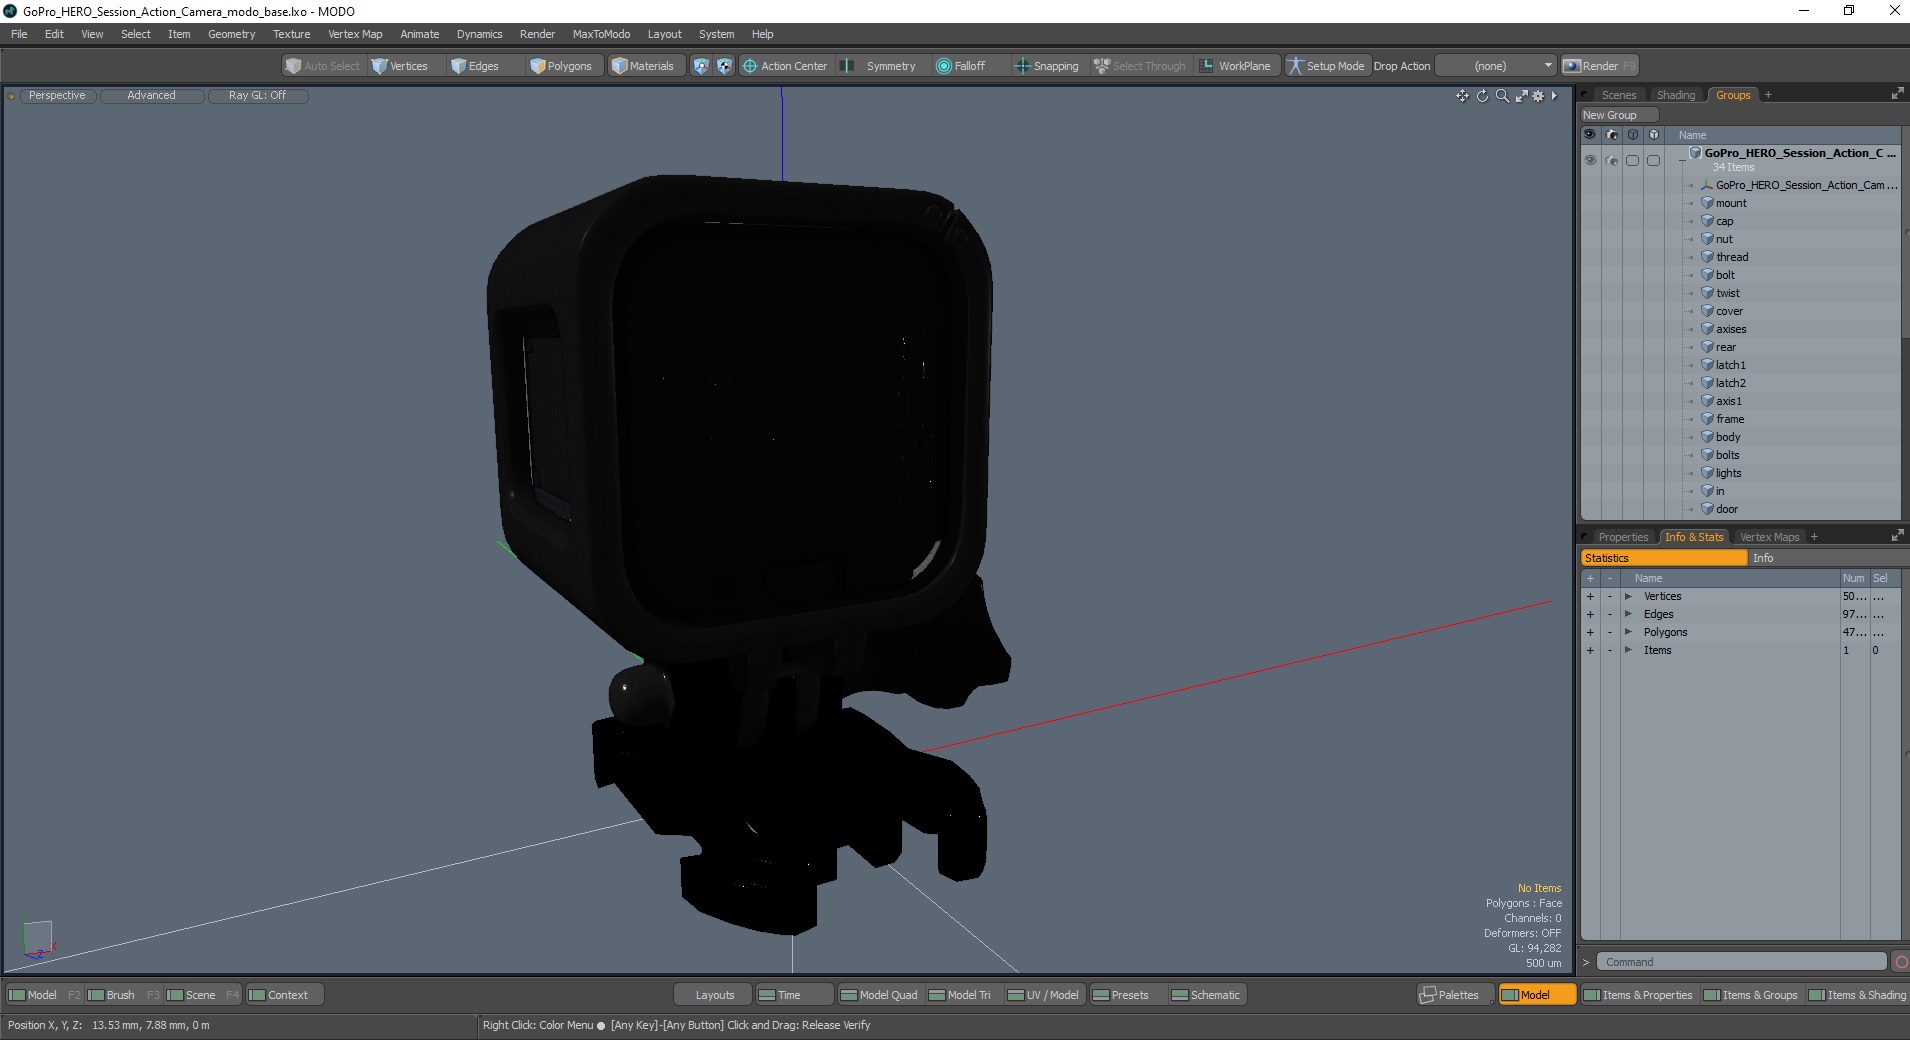Click the record command button
1910x1040 pixels.
[x=1901, y=962]
